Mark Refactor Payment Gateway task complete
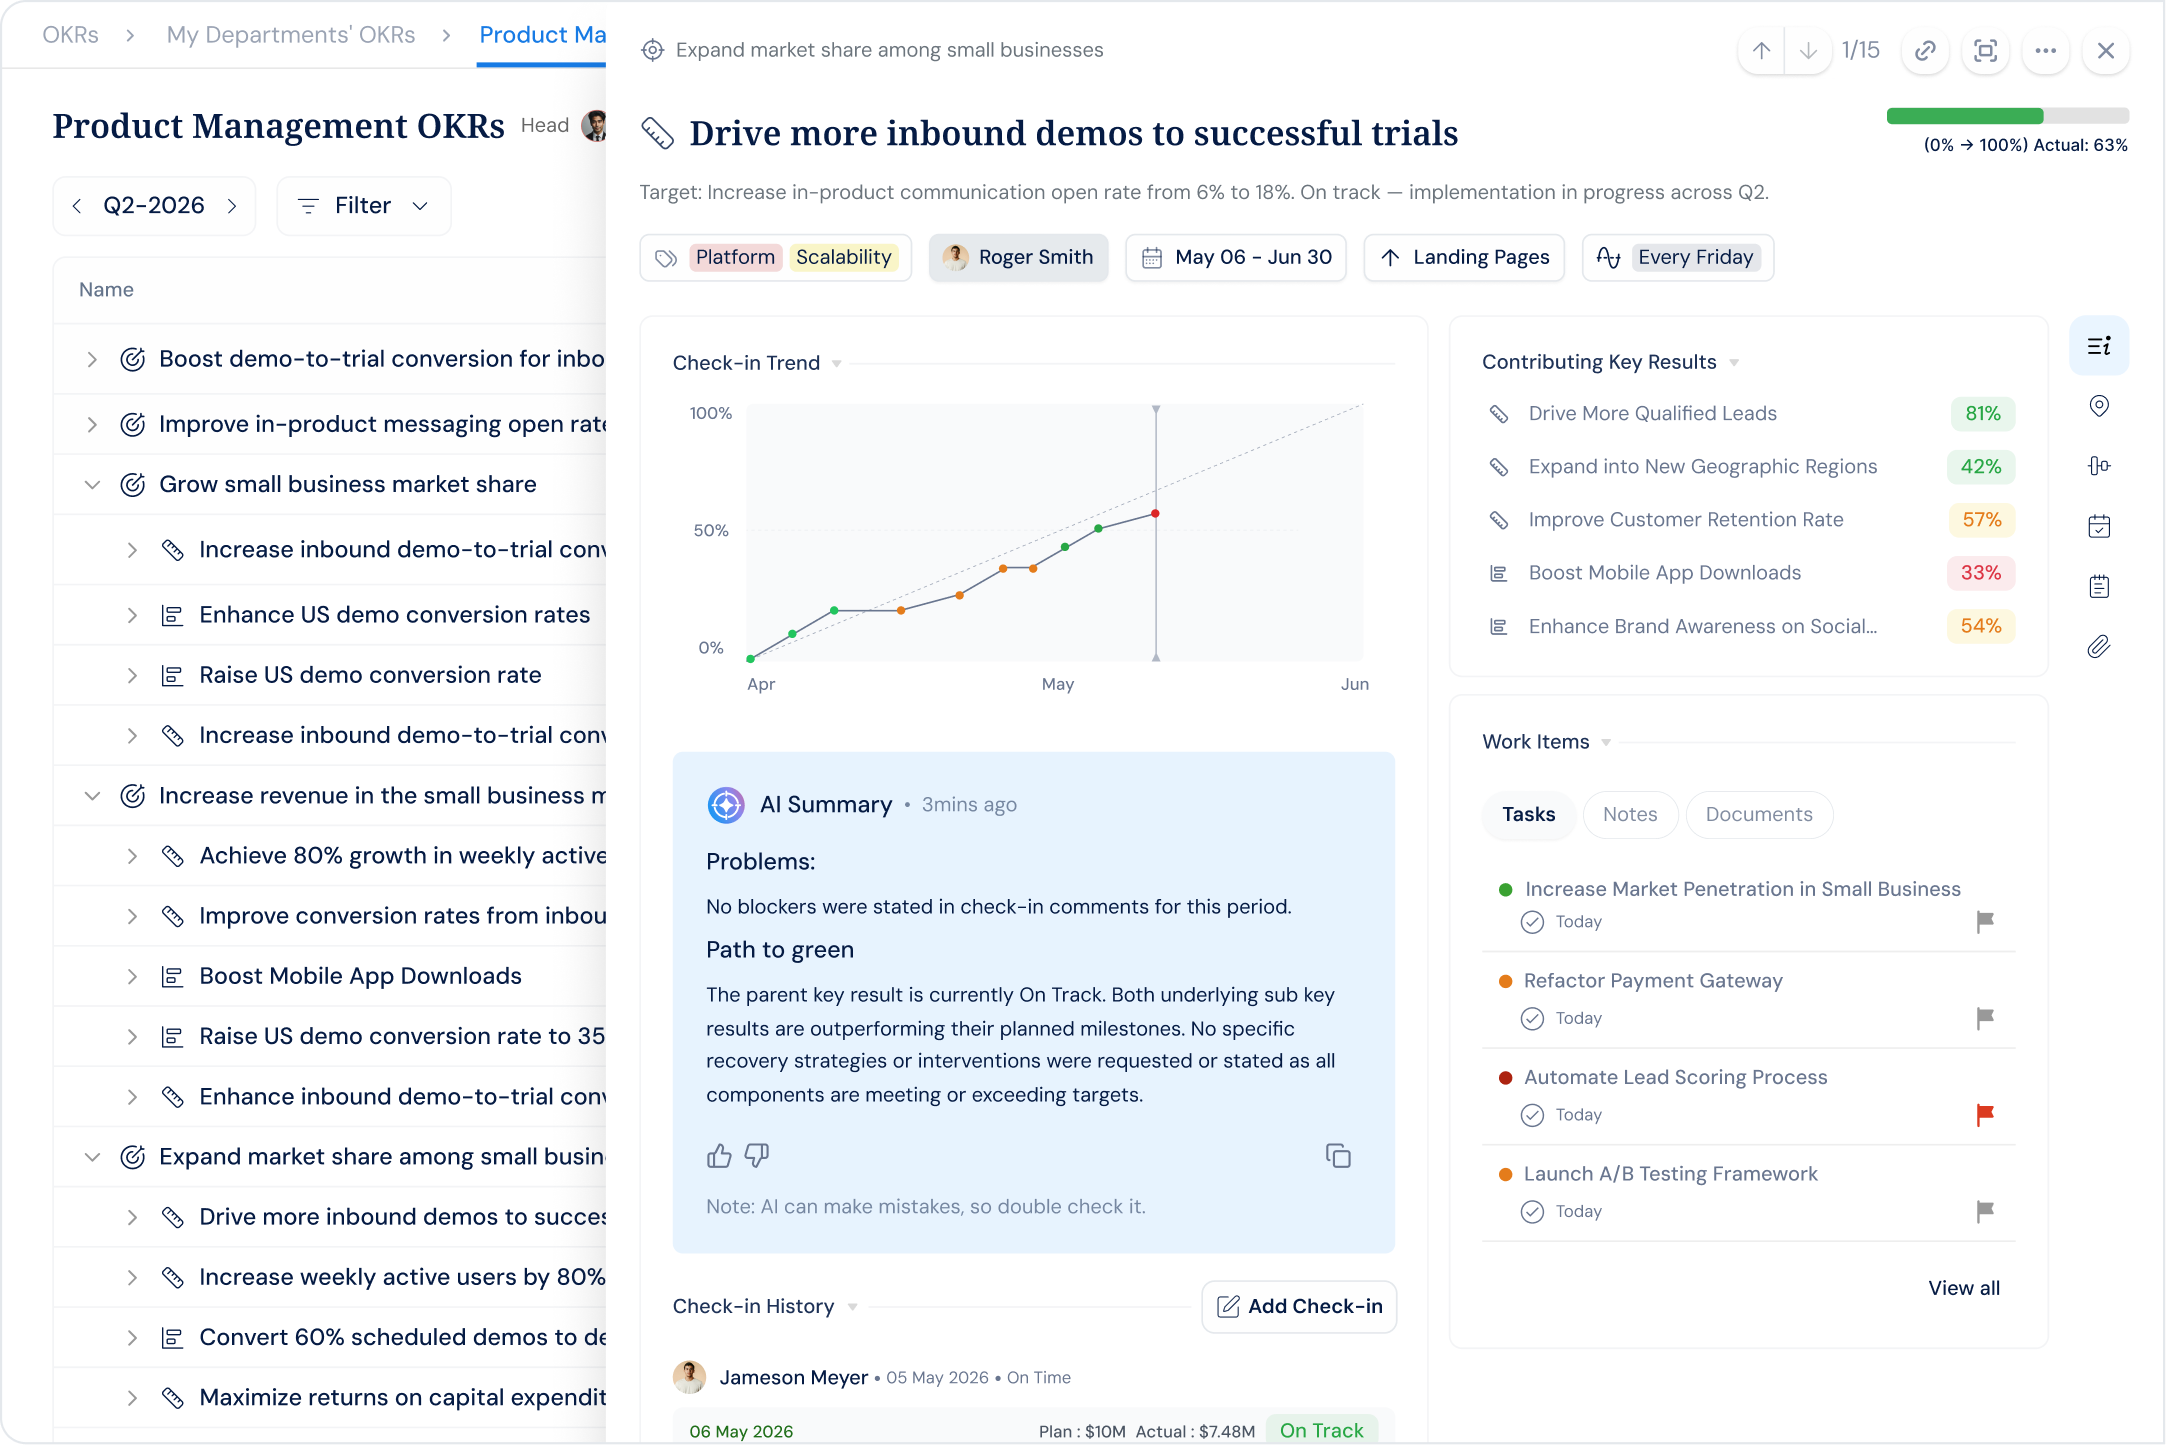Viewport: 2166px width, 1445px height. pyautogui.click(x=1532, y=1019)
